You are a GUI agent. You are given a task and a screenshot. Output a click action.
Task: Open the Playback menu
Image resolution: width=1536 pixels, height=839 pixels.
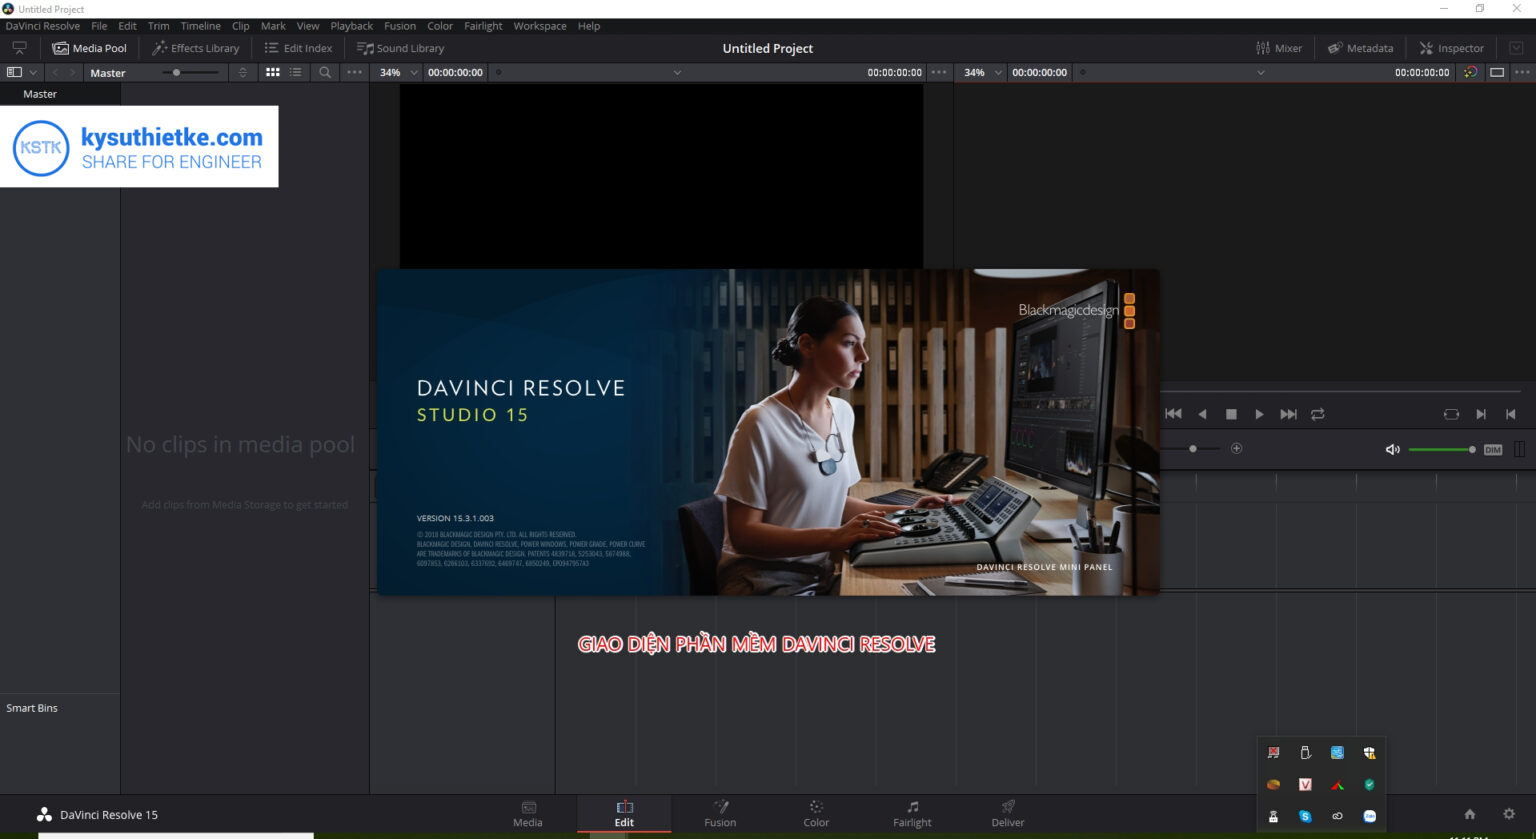[352, 26]
